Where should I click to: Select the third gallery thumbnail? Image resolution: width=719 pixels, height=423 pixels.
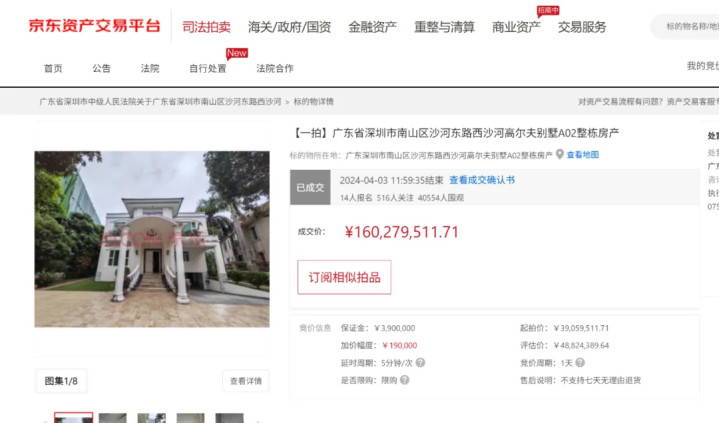(152, 418)
